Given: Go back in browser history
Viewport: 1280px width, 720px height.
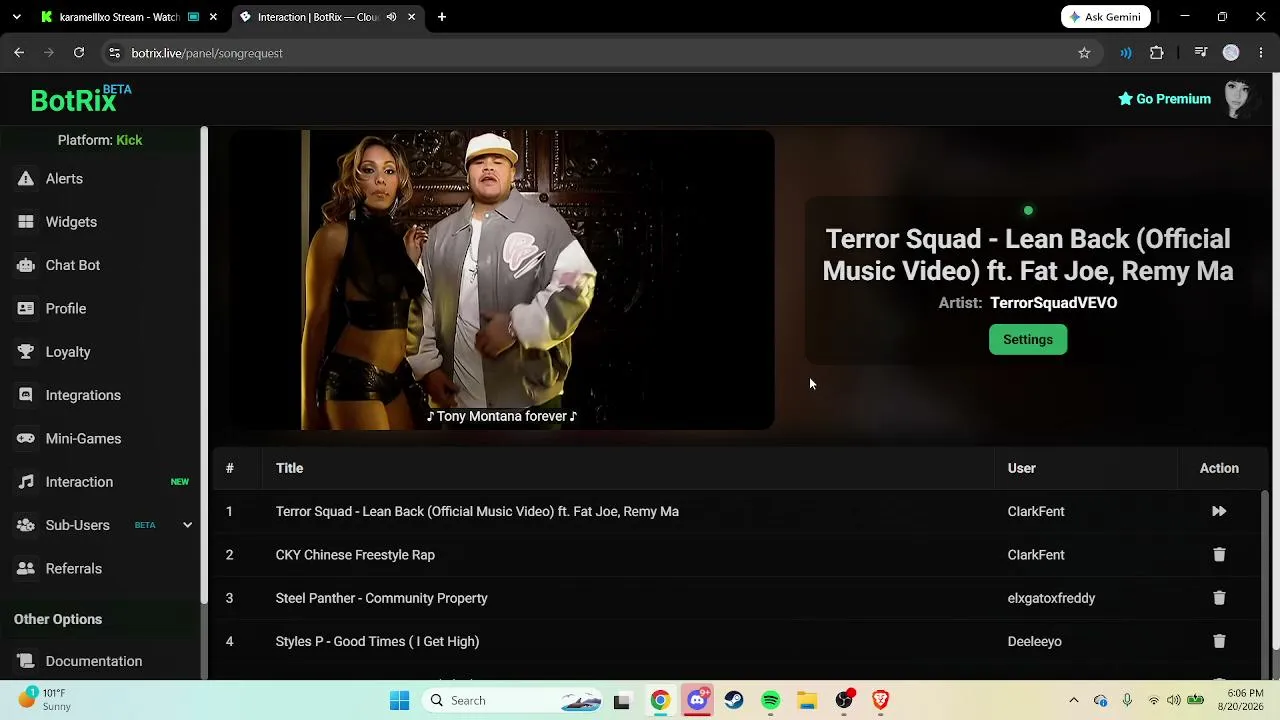Looking at the screenshot, I should click(x=19, y=53).
